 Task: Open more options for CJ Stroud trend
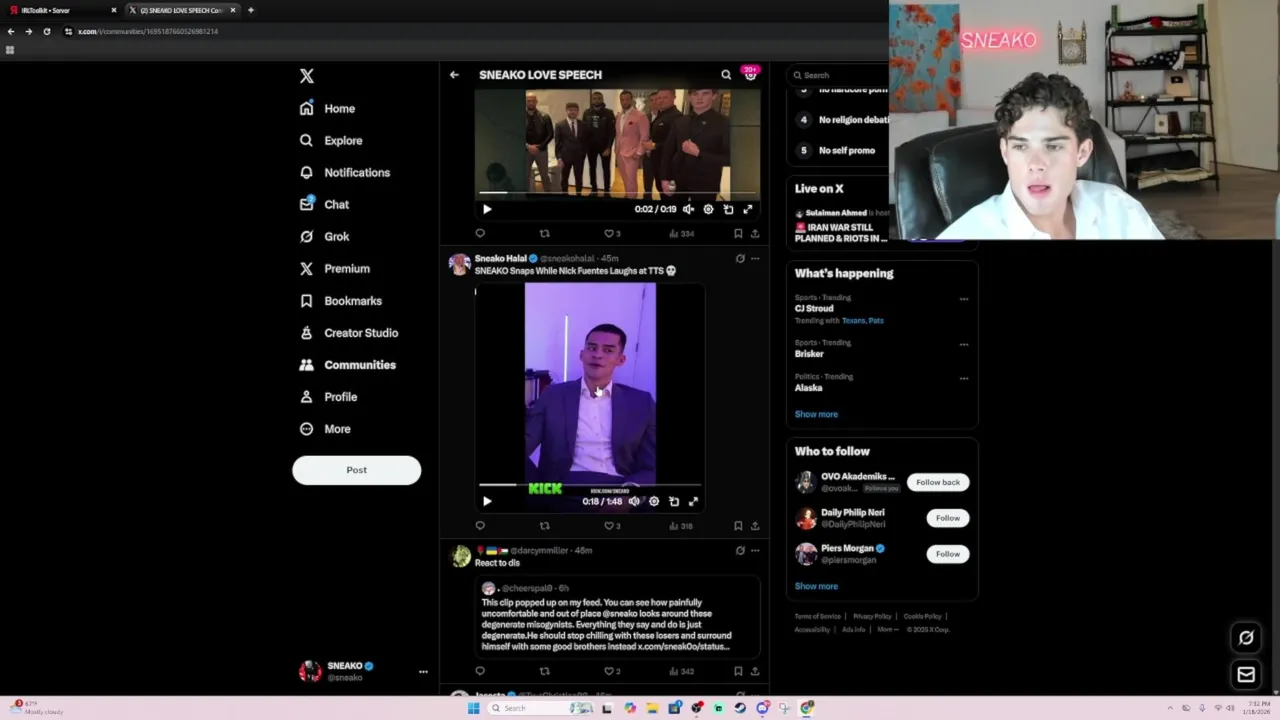pos(964,299)
